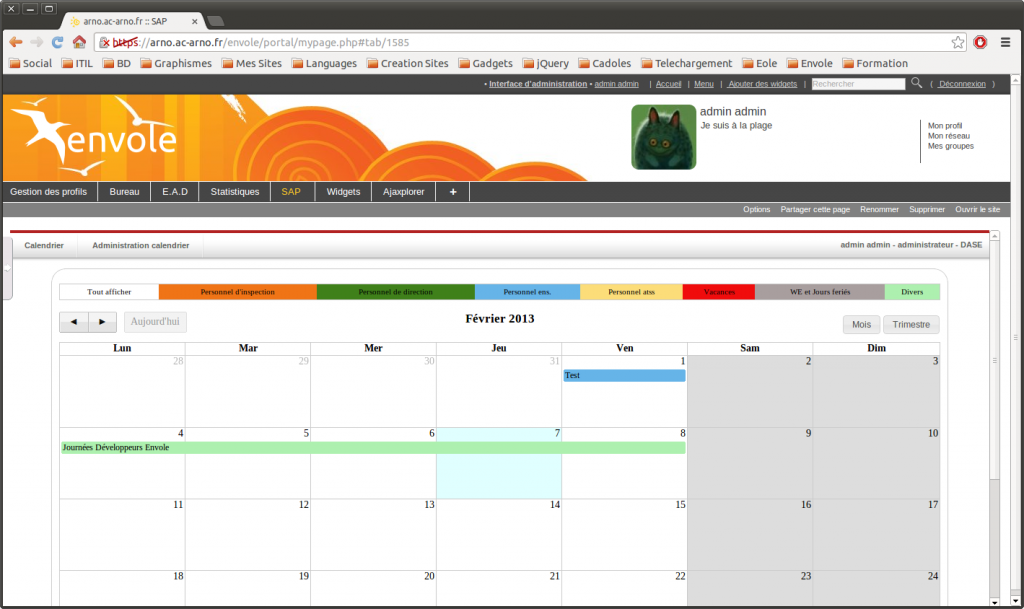Click the Rechercher search field
This screenshot has height=609, width=1024.
point(857,84)
